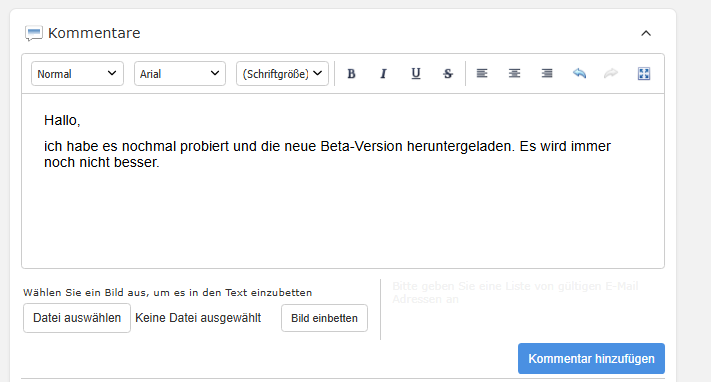Click the Kommentare heading text
The width and height of the screenshot is (711, 382).
click(x=94, y=33)
